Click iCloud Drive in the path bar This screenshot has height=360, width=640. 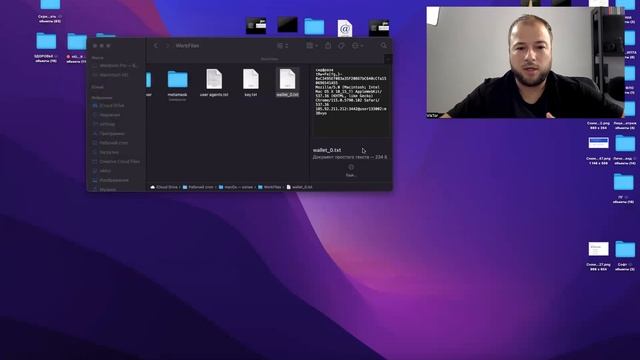pos(164,187)
